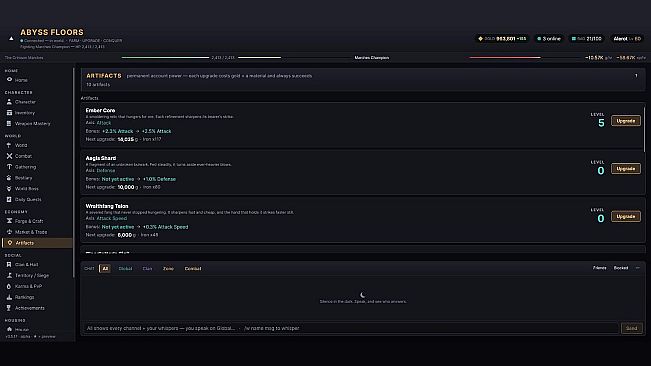
Task: Go to Weapon Mastery label
Action: pyautogui.click(x=32, y=124)
